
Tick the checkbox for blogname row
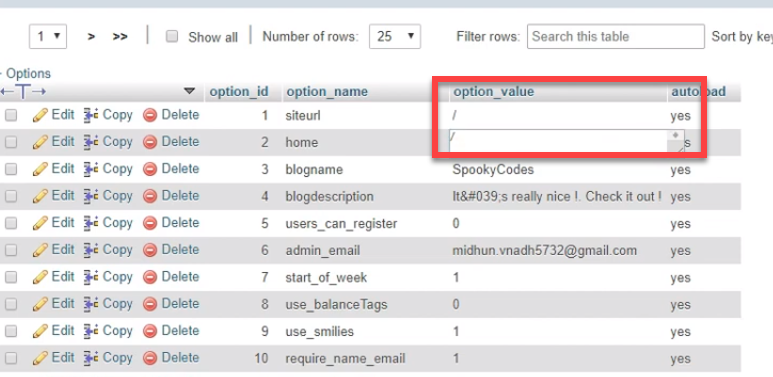pos(11,169)
